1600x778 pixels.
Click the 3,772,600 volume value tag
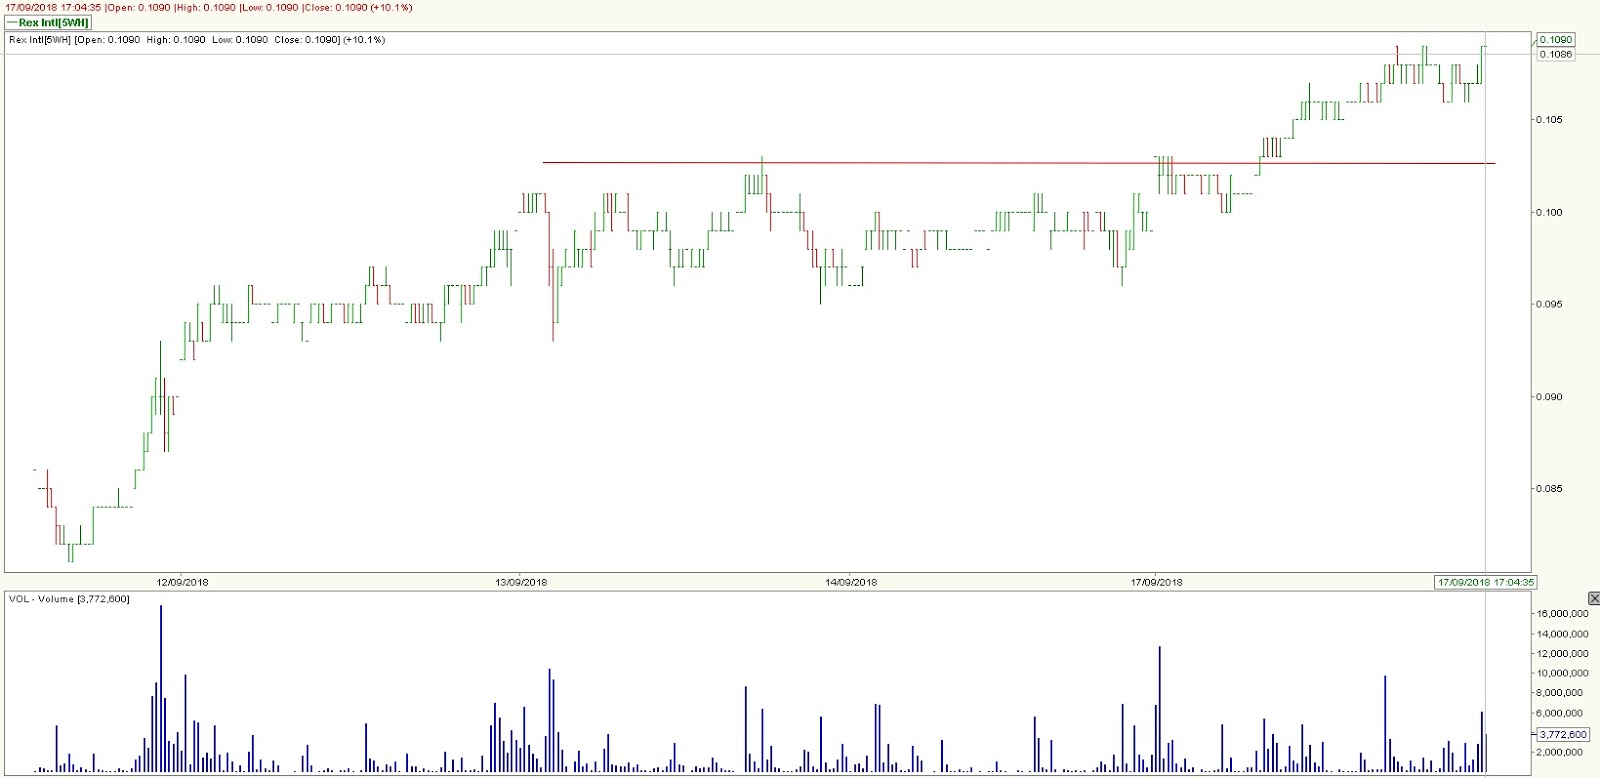click(x=1562, y=734)
